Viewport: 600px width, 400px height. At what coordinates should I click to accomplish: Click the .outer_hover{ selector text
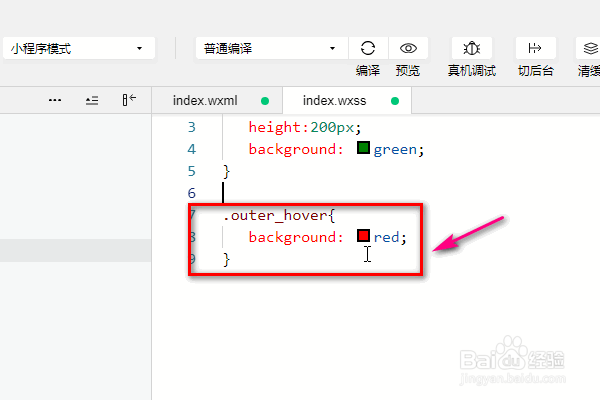(279, 216)
